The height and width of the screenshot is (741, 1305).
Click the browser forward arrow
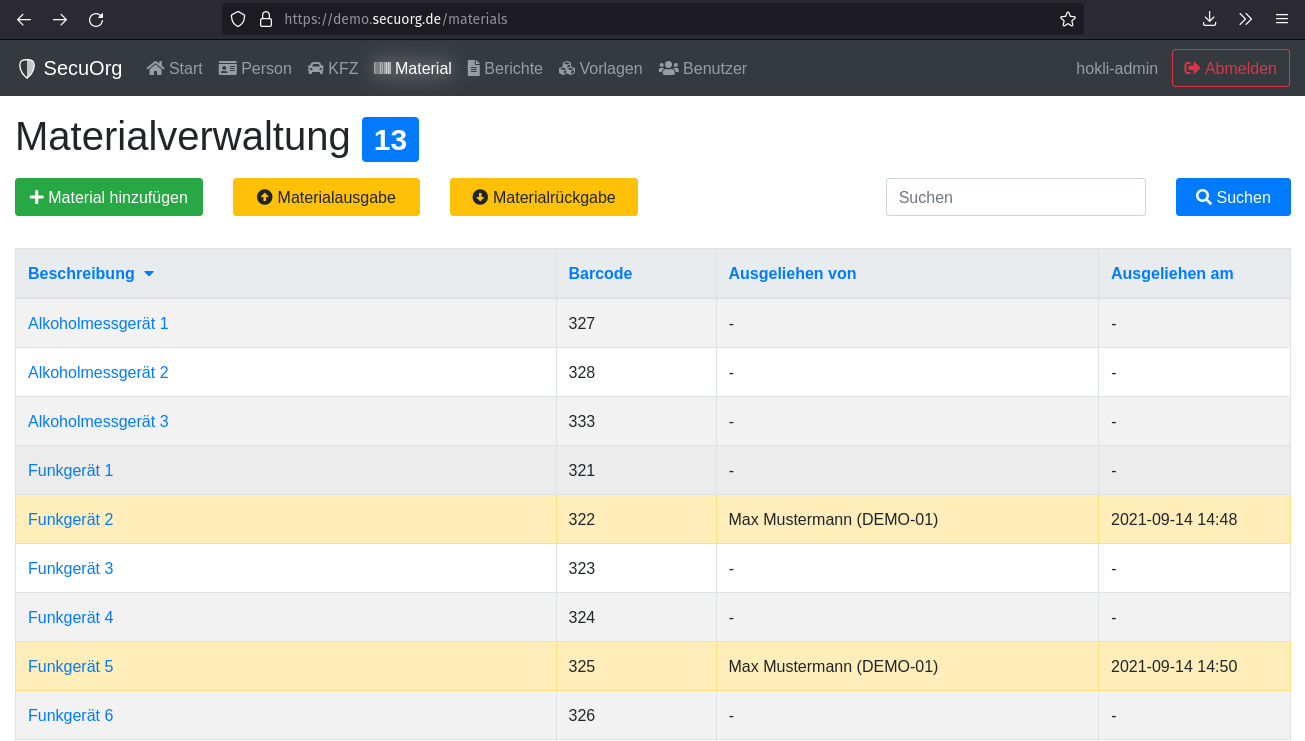tap(60, 19)
